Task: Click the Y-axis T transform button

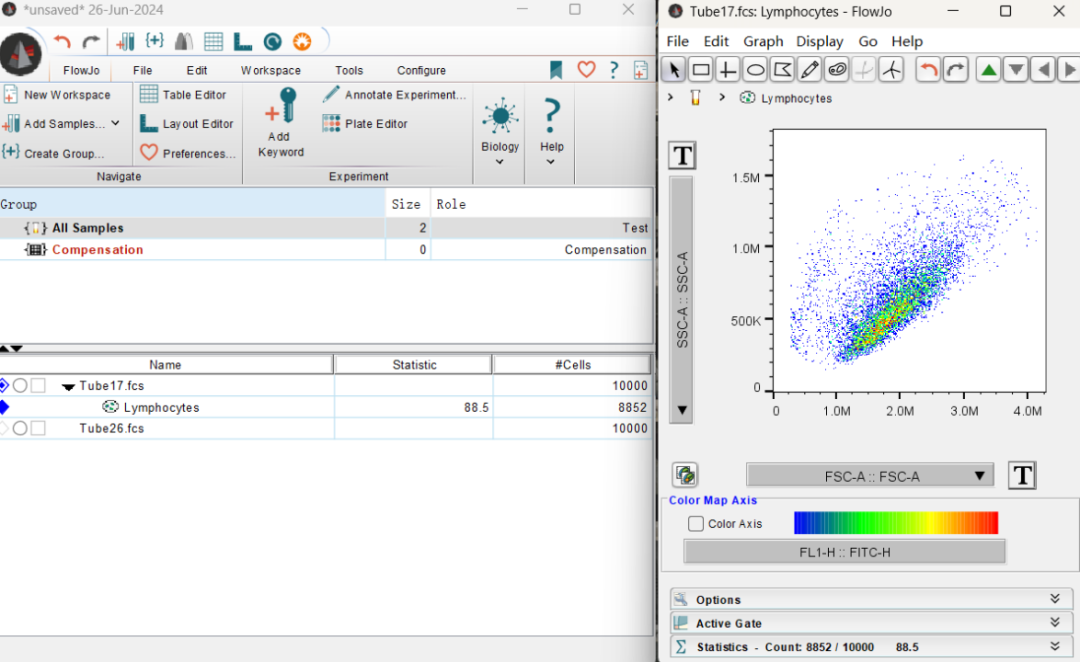Action: coord(682,155)
